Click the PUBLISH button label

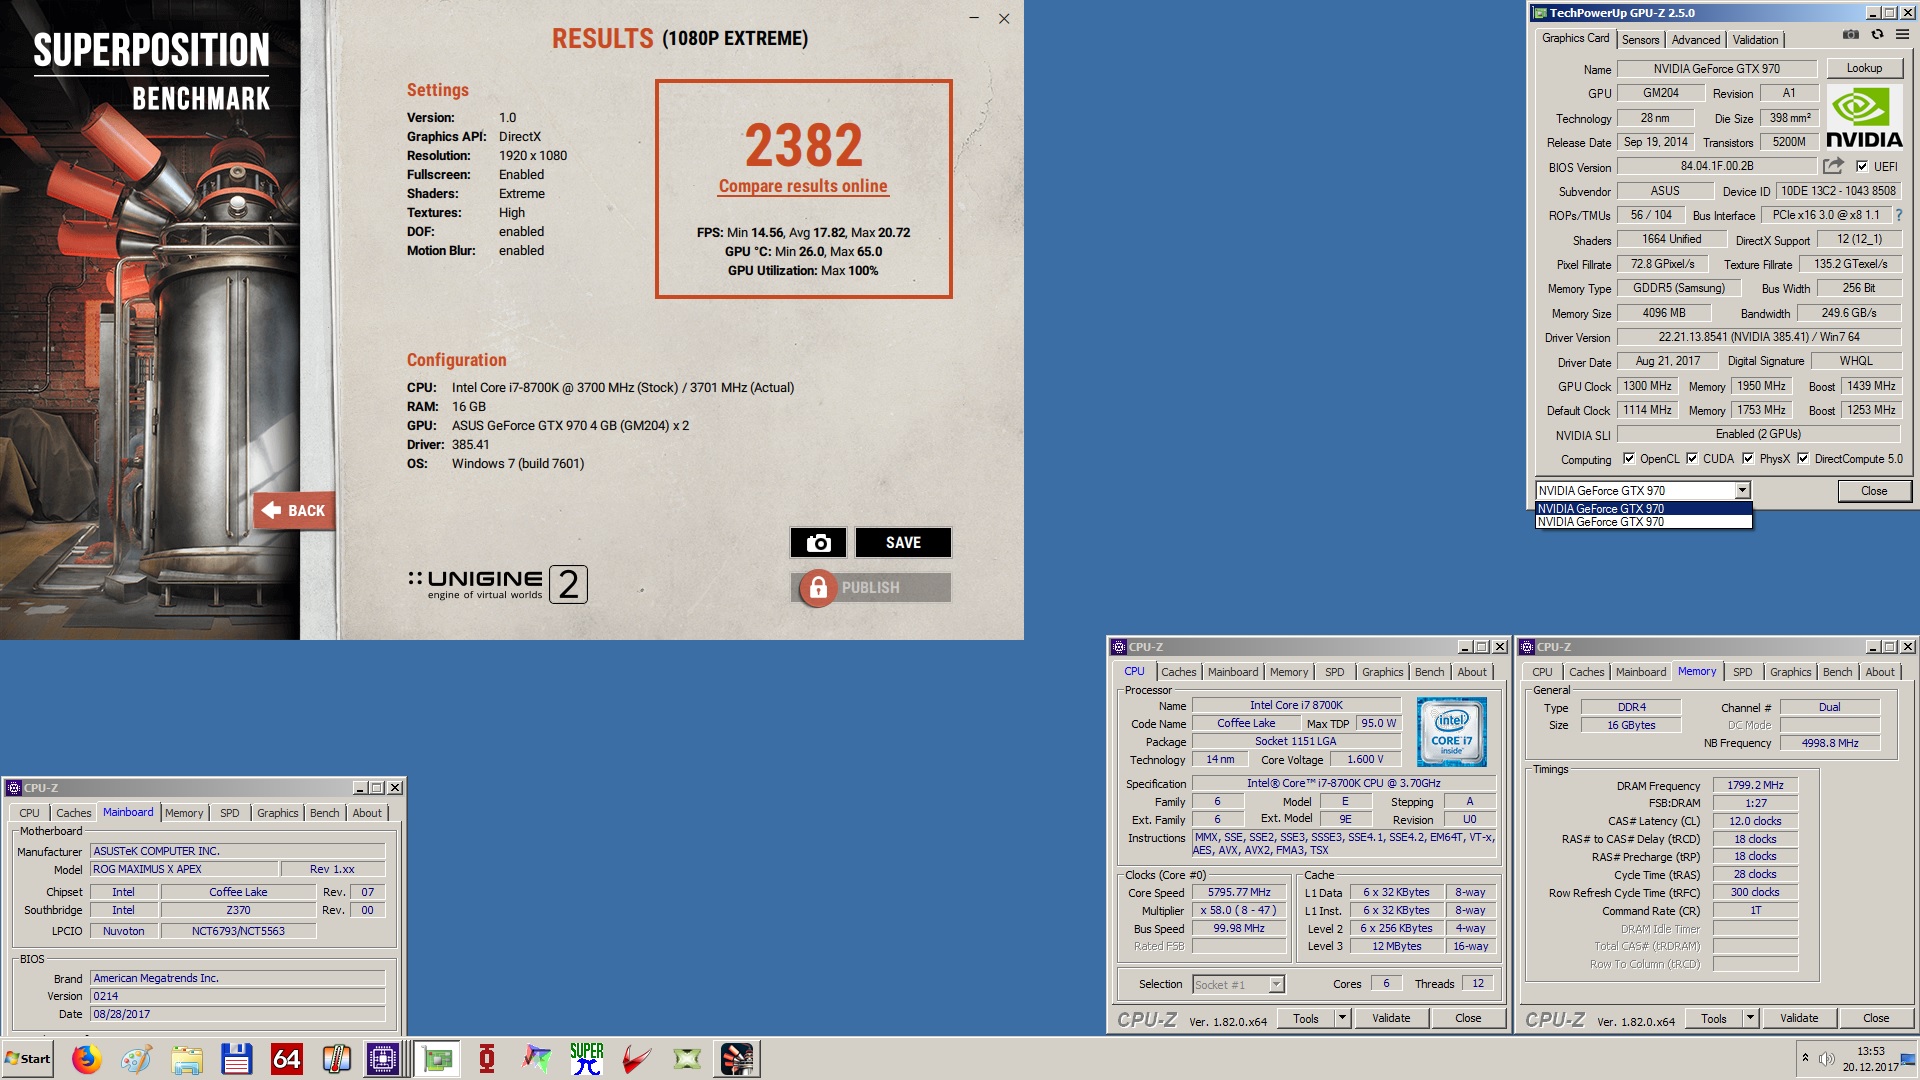(x=870, y=588)
